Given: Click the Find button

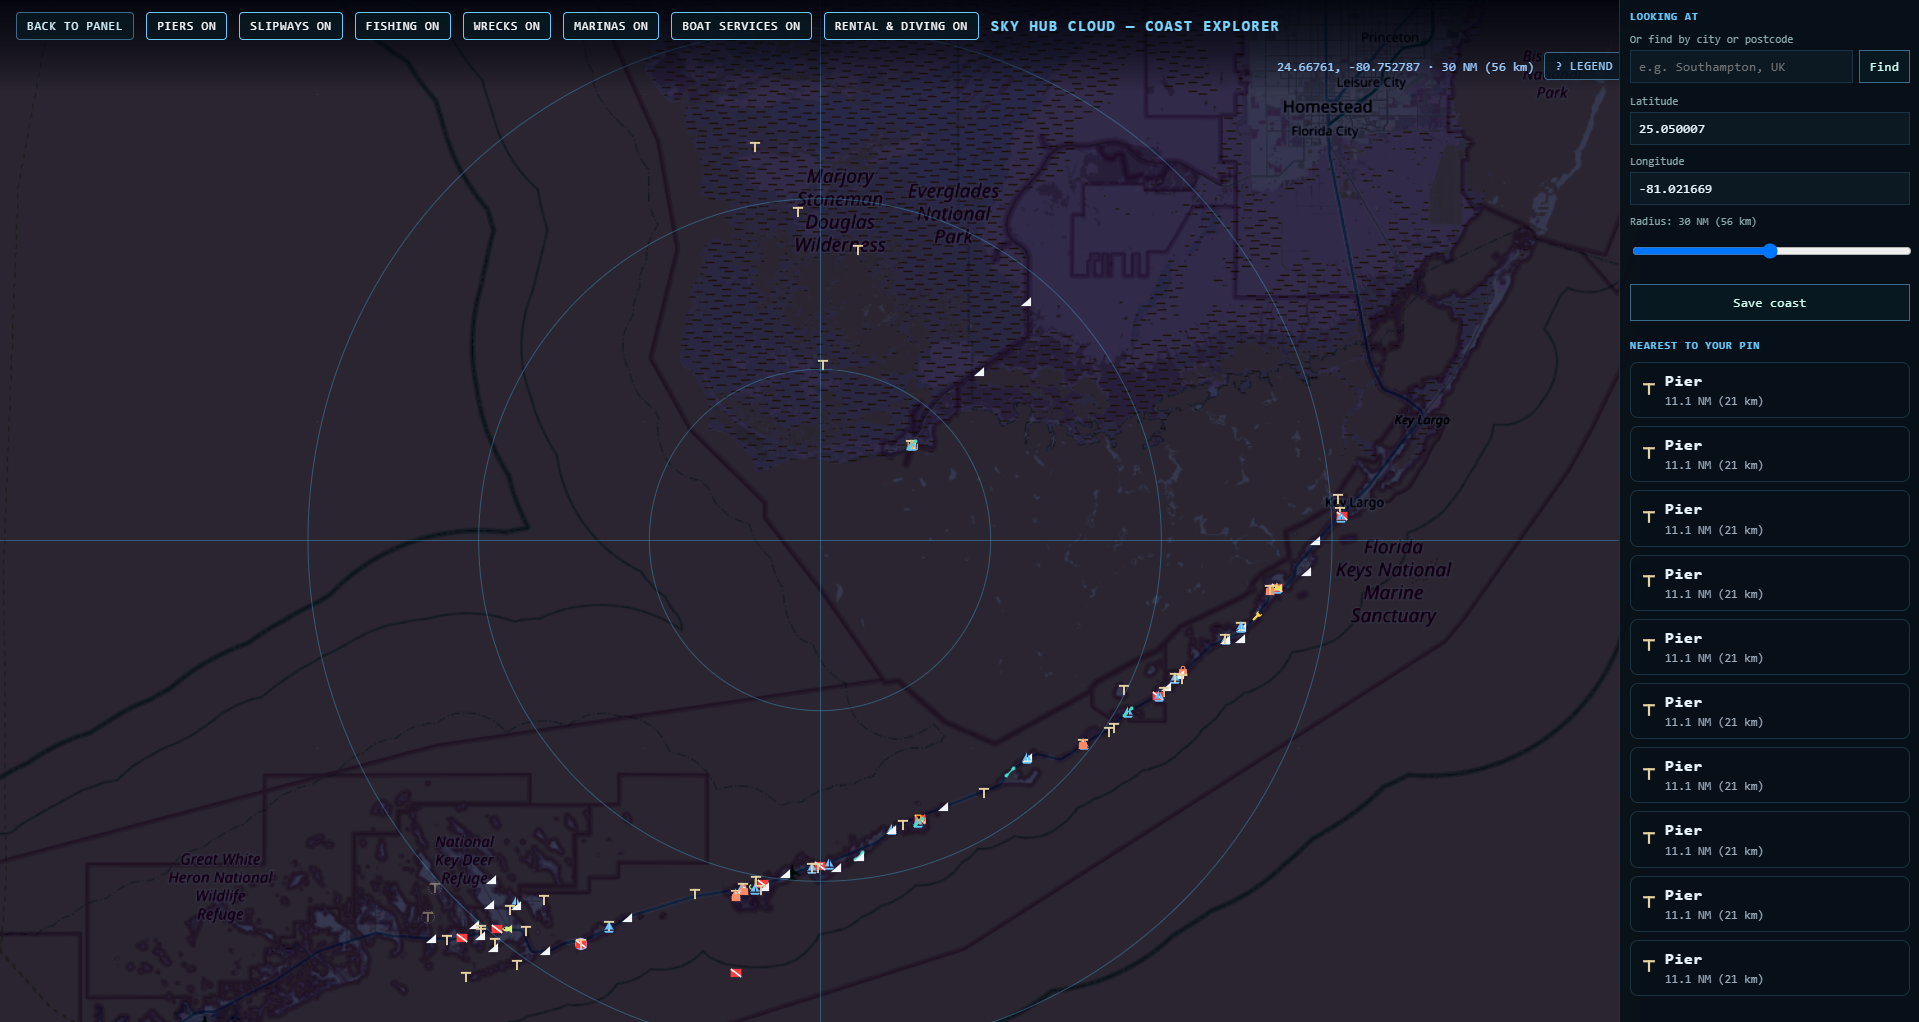Looking at the screenshot, I should [x=1884, y=67].
